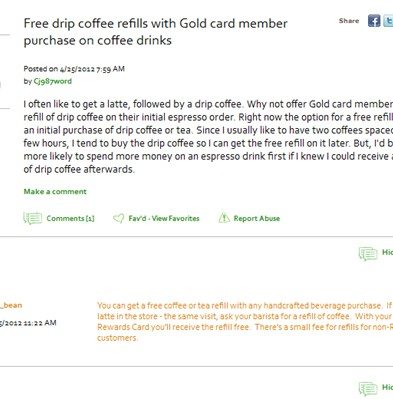Click the speech bubble icon beside Comments [1]

click(x=33, y=218)
